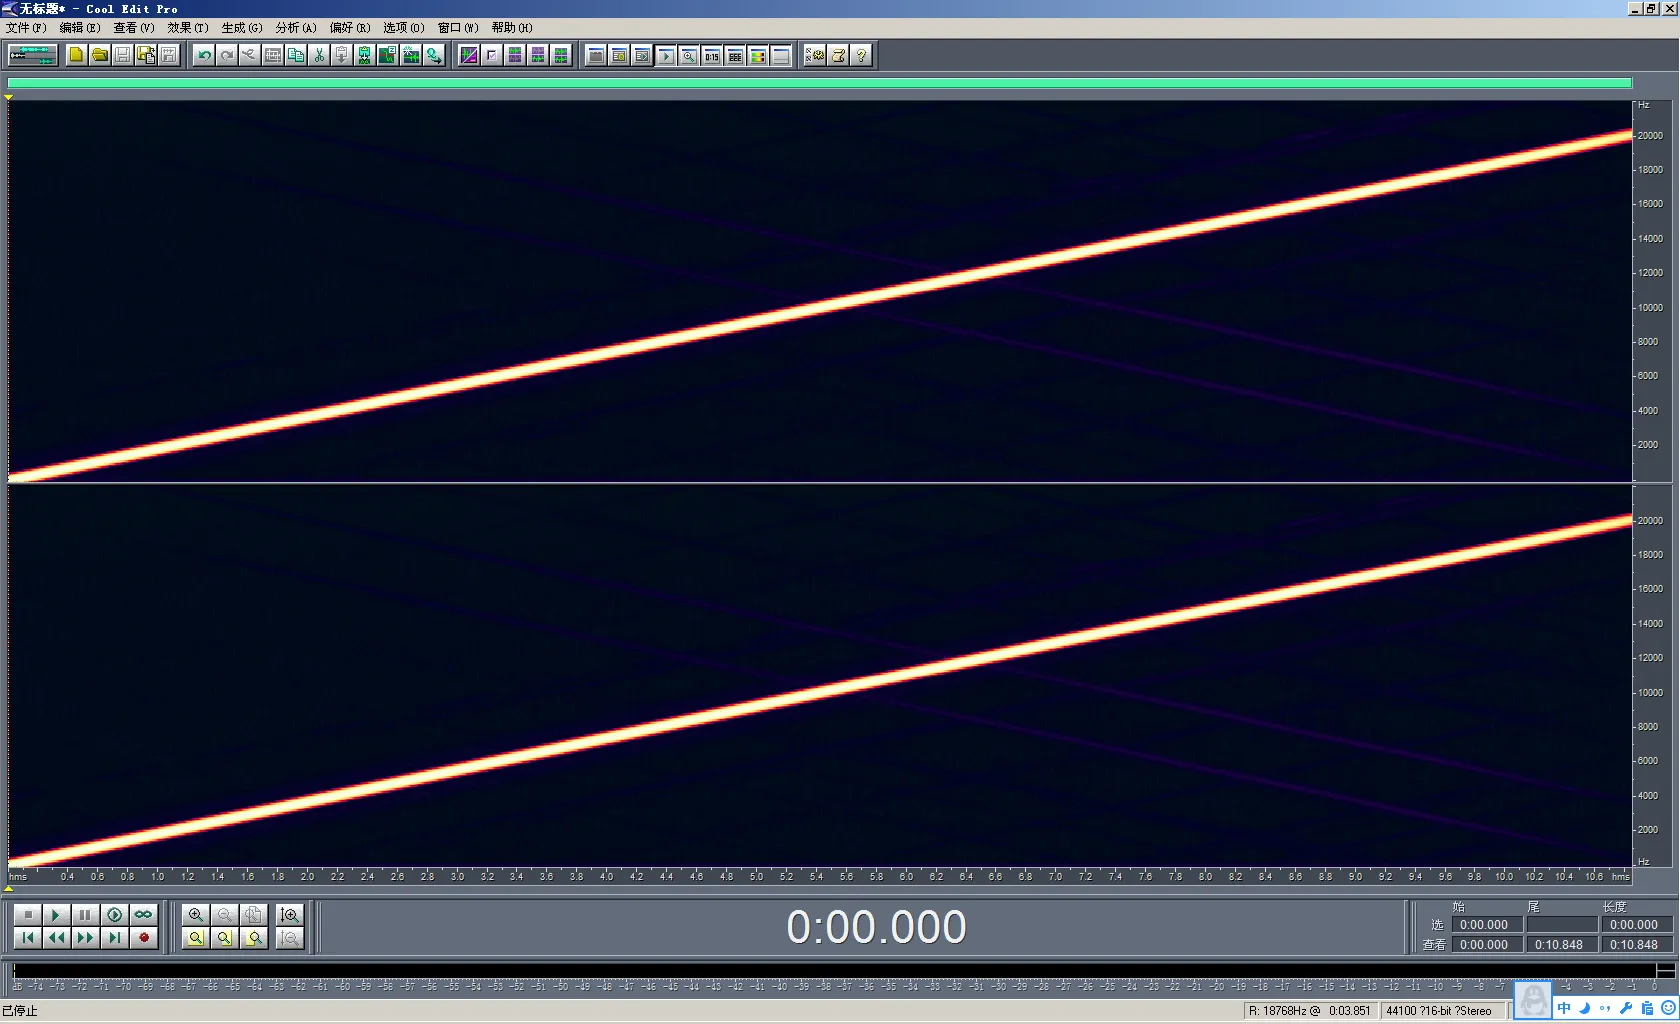Screen dimensions: 1680x1024
Task: Click the red record button
Action: (x=143, y=937)
